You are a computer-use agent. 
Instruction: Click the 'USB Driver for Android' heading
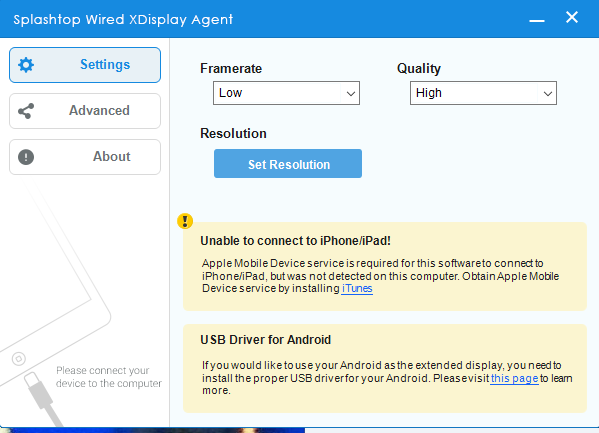pyautogui.click(x=266, y=340)
